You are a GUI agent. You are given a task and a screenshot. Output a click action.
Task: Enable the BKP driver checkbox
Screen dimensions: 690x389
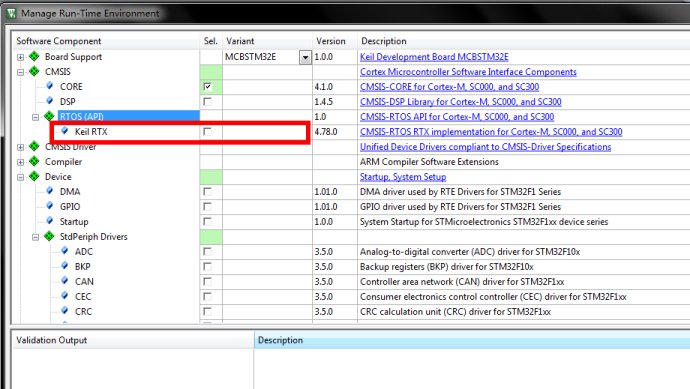click(207, 266)
